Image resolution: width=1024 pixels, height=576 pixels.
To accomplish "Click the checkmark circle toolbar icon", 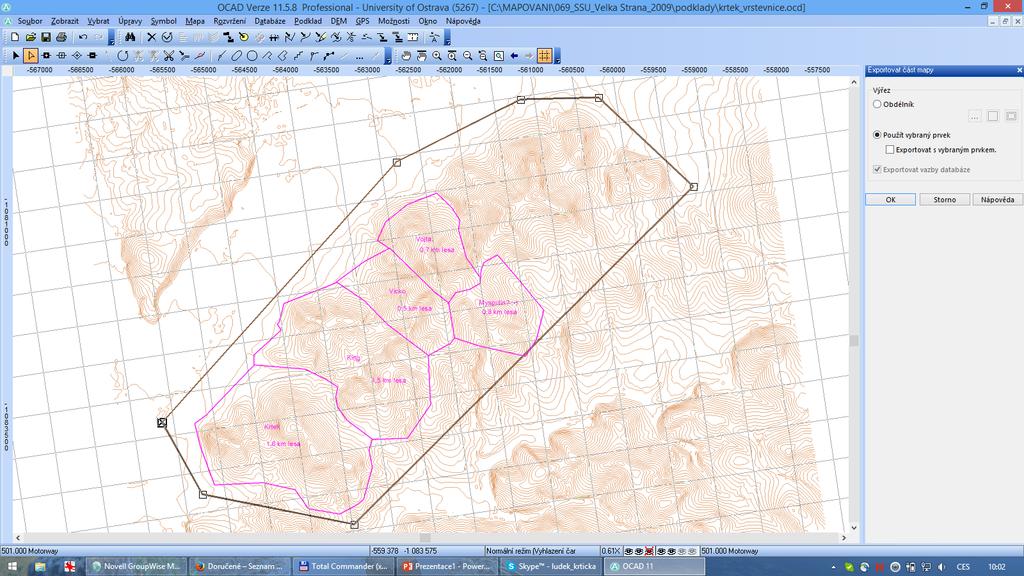I will [x=167, y=37].
